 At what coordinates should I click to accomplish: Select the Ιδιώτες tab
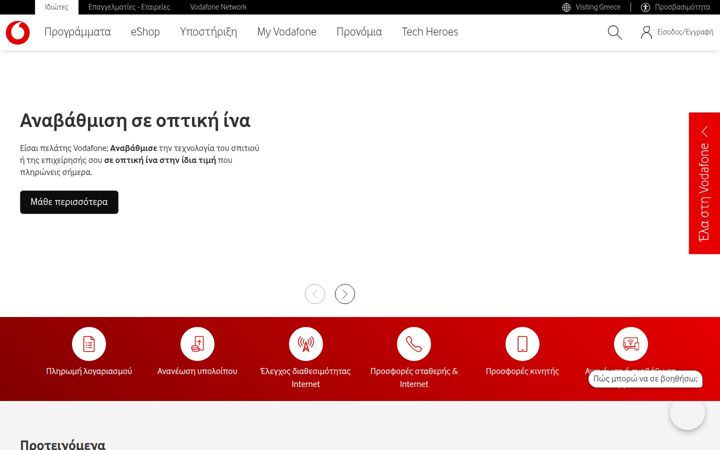[x=56, y=7]
